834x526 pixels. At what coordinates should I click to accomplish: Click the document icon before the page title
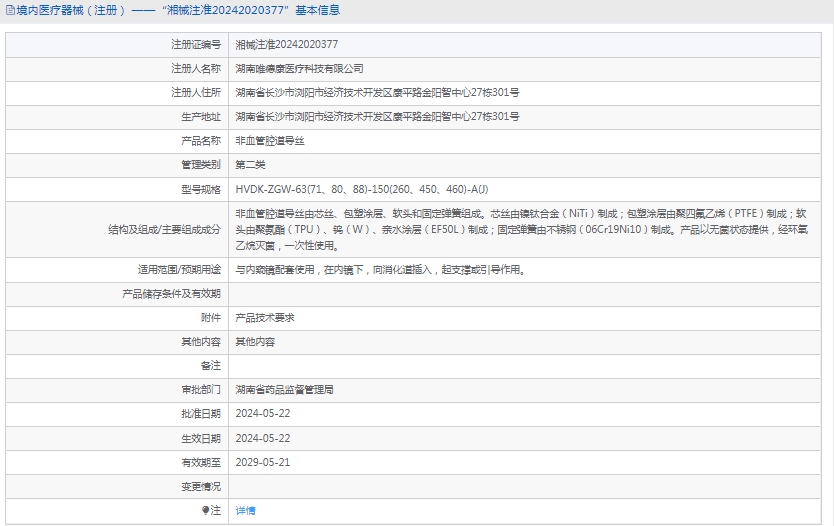10,11
